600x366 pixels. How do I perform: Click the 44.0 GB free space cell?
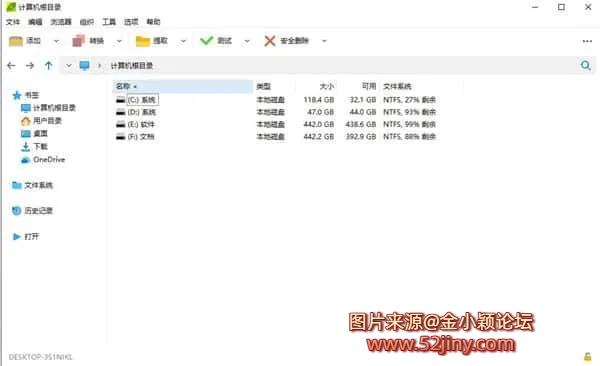pyautogui.click(x=363, y=112)
